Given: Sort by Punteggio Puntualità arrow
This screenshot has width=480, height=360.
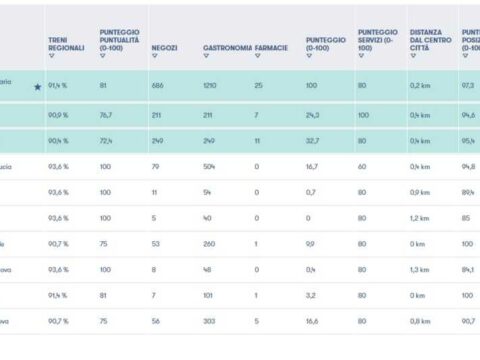Looking at the screenshot, I should click(x=103, y=56).
